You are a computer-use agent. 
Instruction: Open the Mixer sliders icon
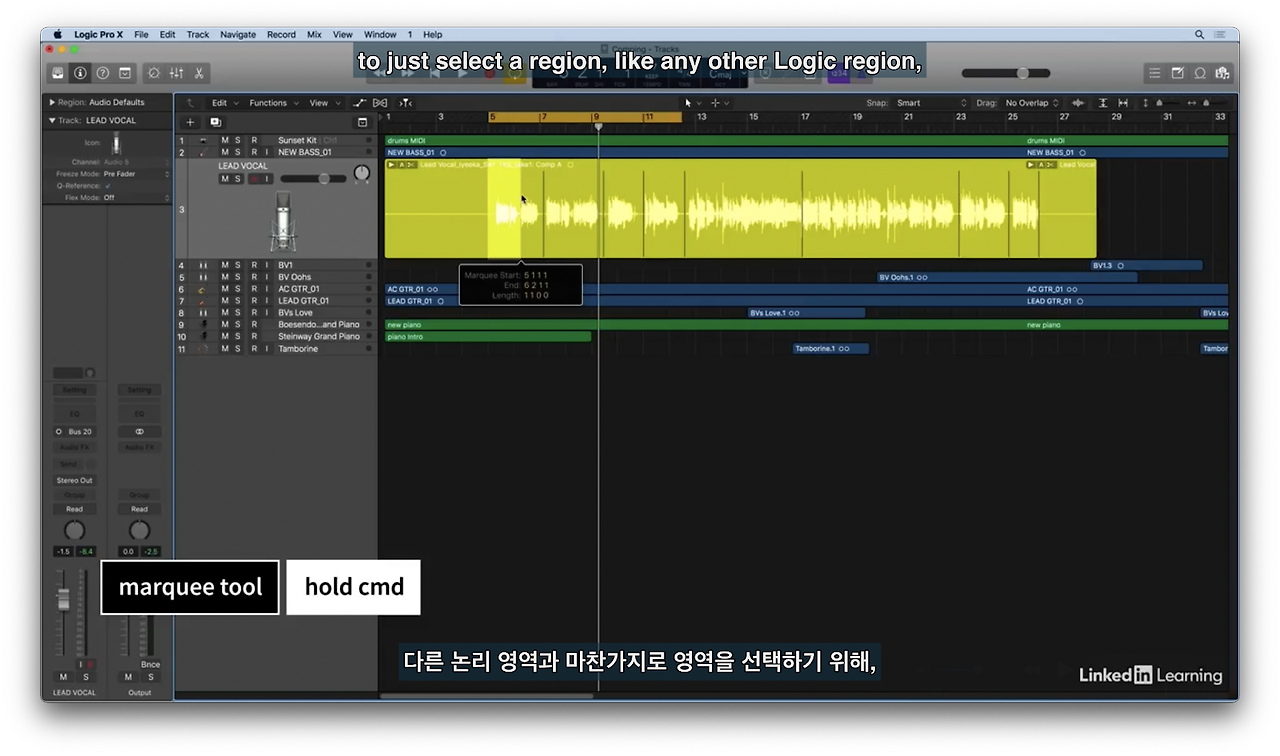177,73
